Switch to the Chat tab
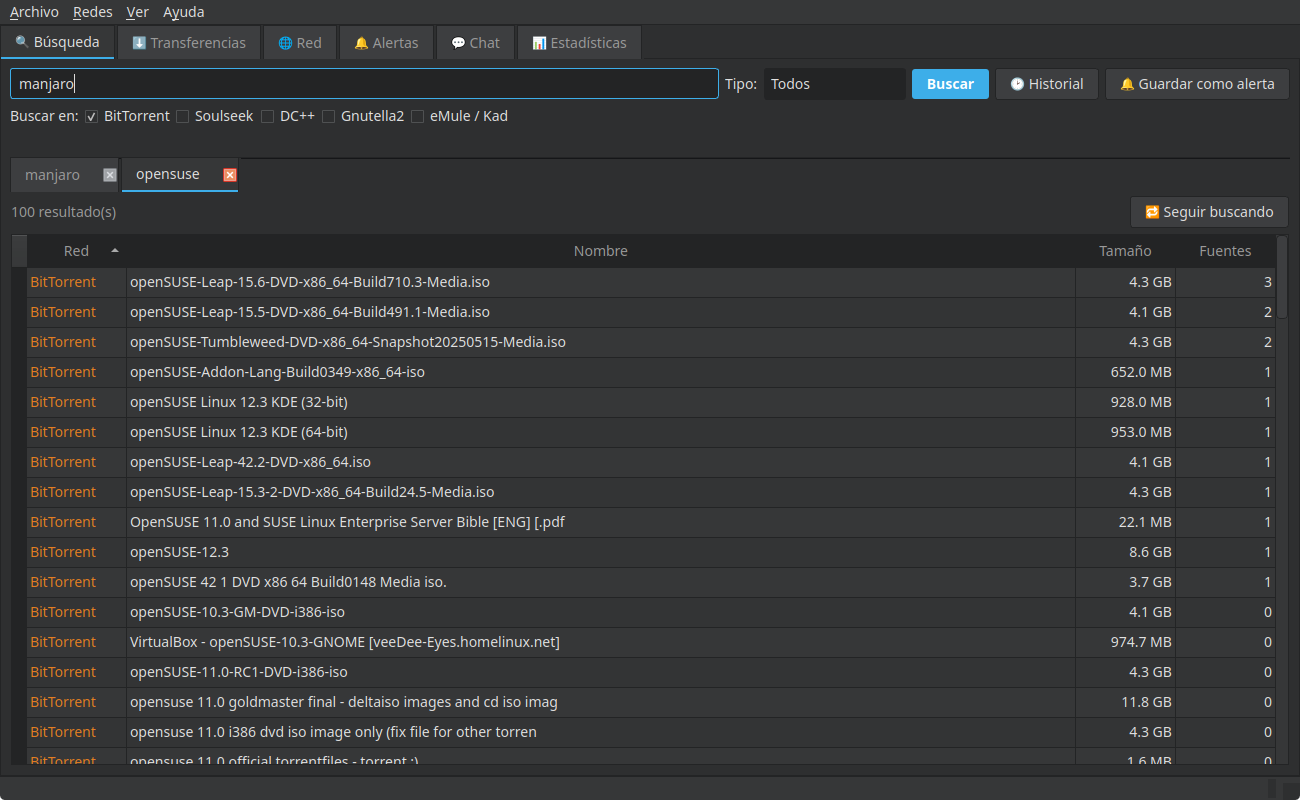Image resolution: width=1300 pixels, height=800 pixels. click(x=475, y=43)
